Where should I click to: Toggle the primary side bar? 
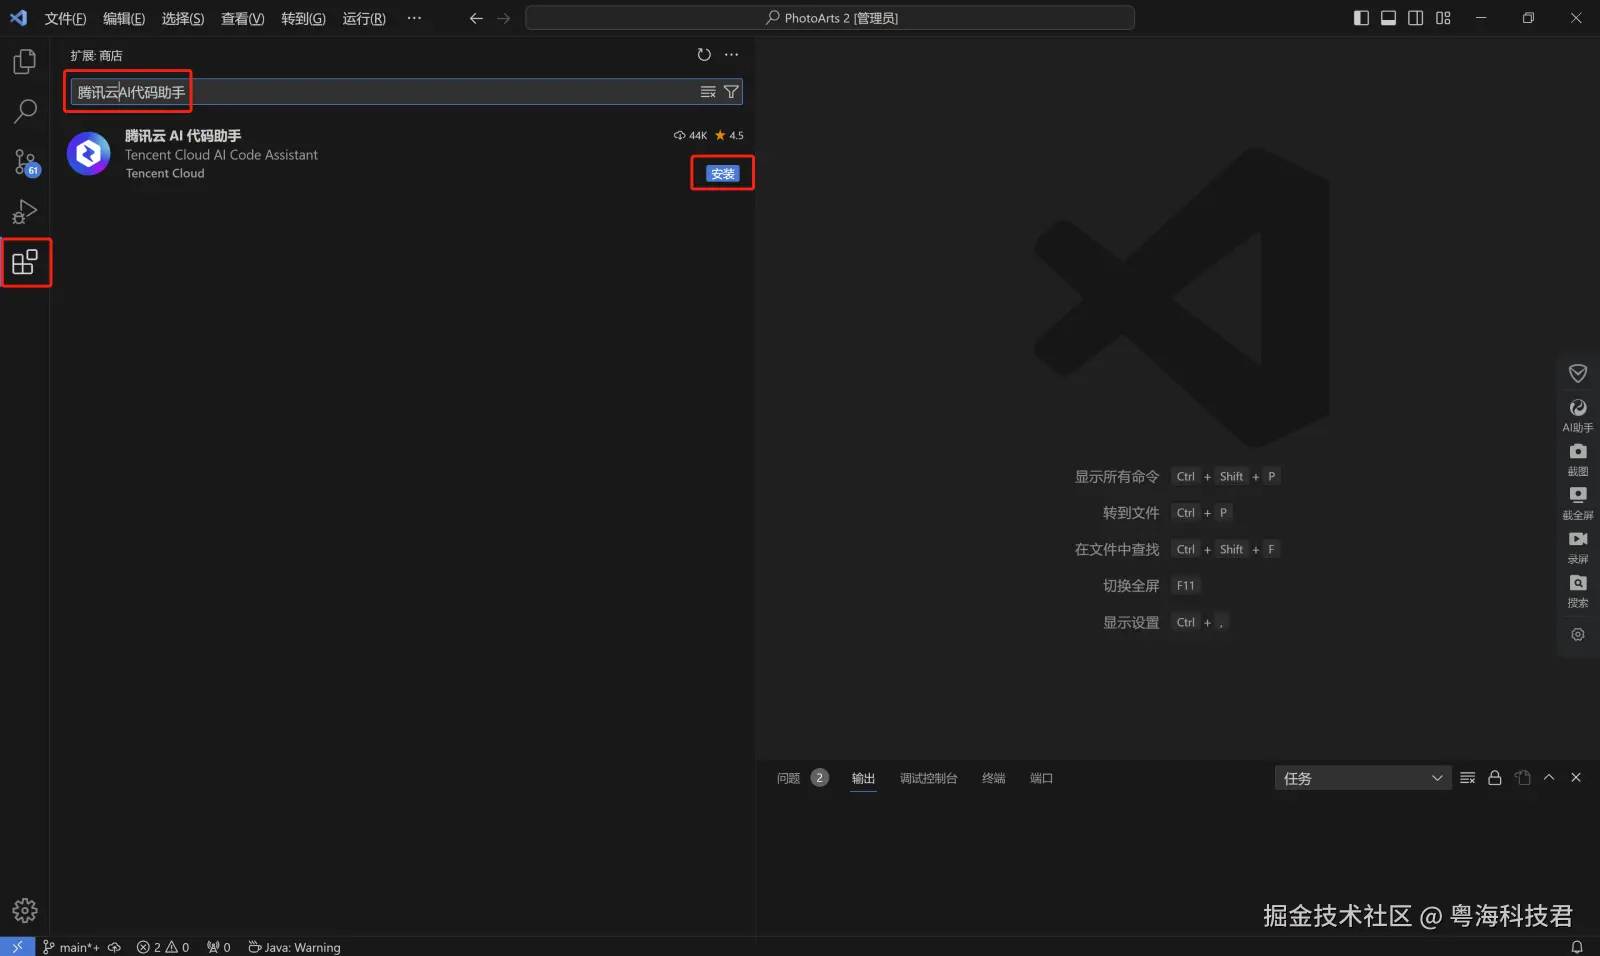point(1361,18)
